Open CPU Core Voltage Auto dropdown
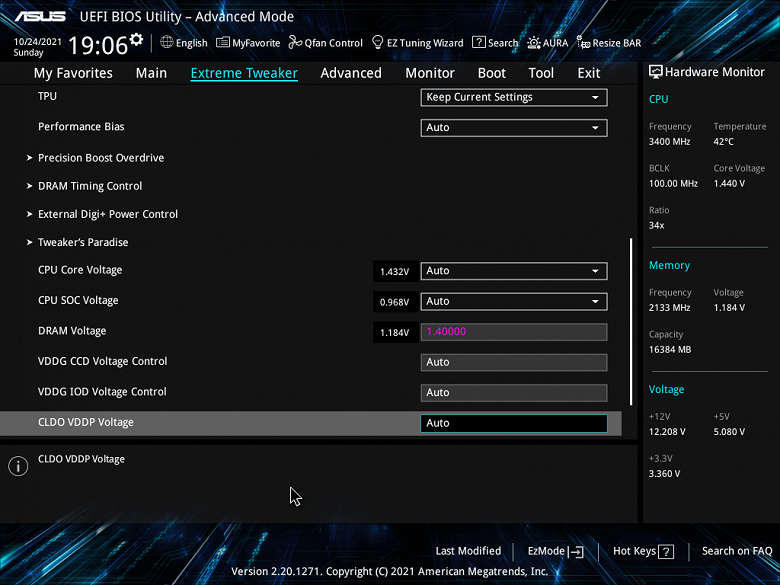 [514, 271]
